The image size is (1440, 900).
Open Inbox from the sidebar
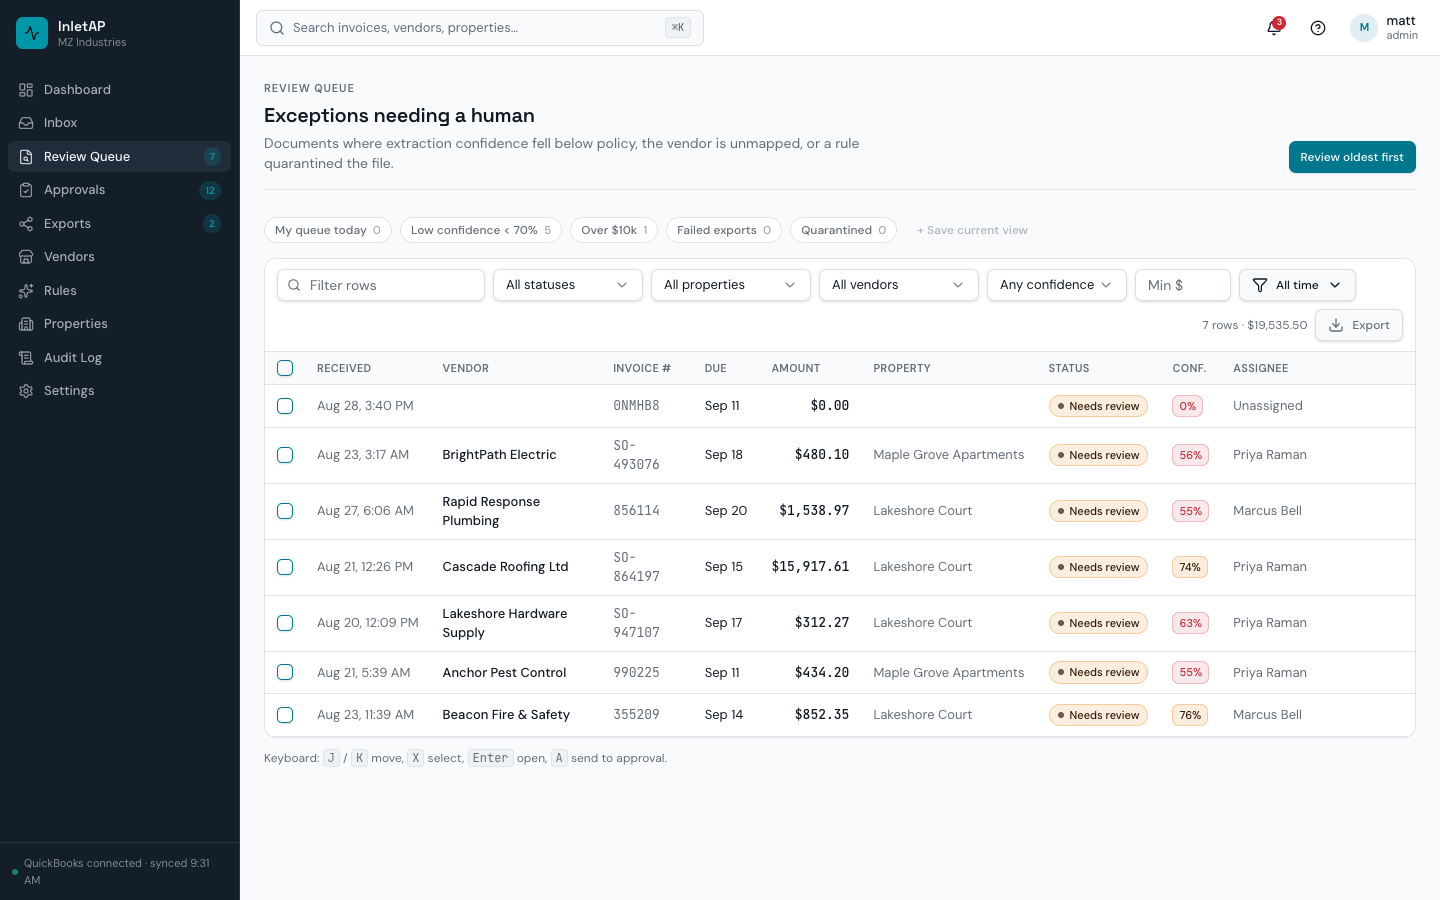tap(119, 123)
